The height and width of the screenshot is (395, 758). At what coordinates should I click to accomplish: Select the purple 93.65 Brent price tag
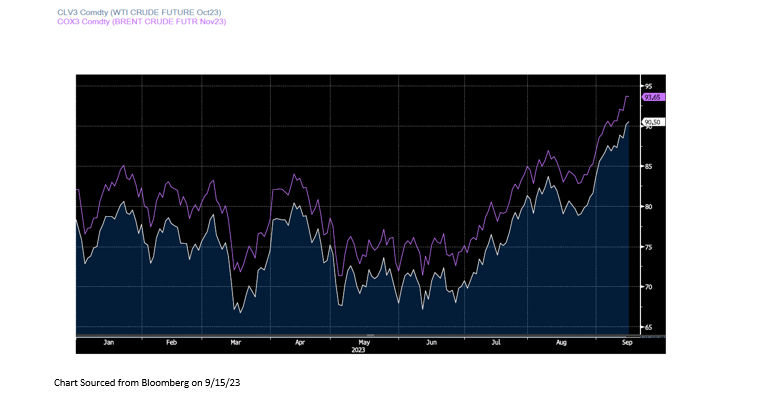(x=654, y=97)
